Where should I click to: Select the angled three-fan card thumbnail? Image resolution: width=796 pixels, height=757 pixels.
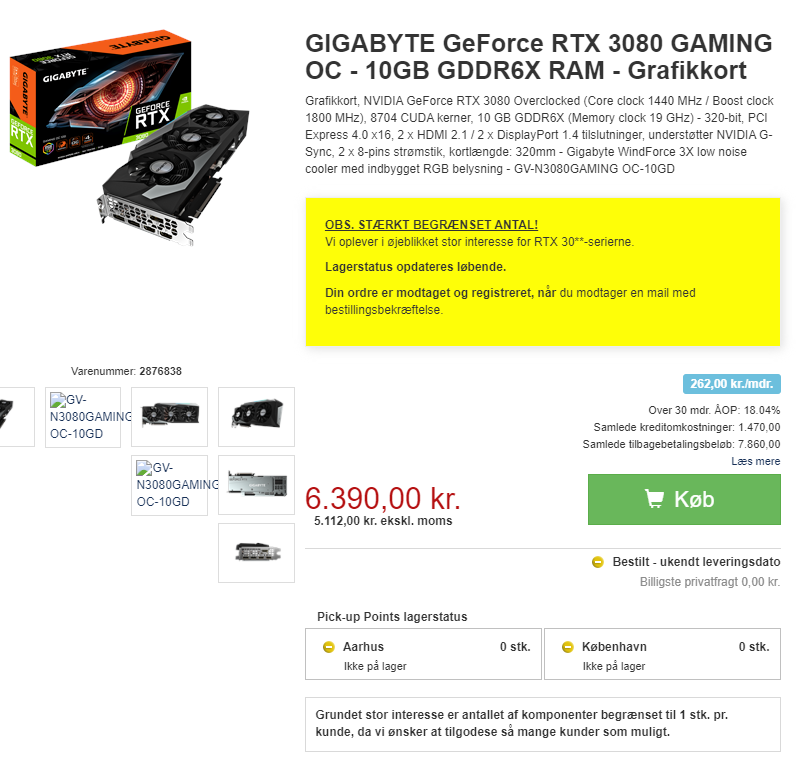pyautogui.click(x=256, y=417)
